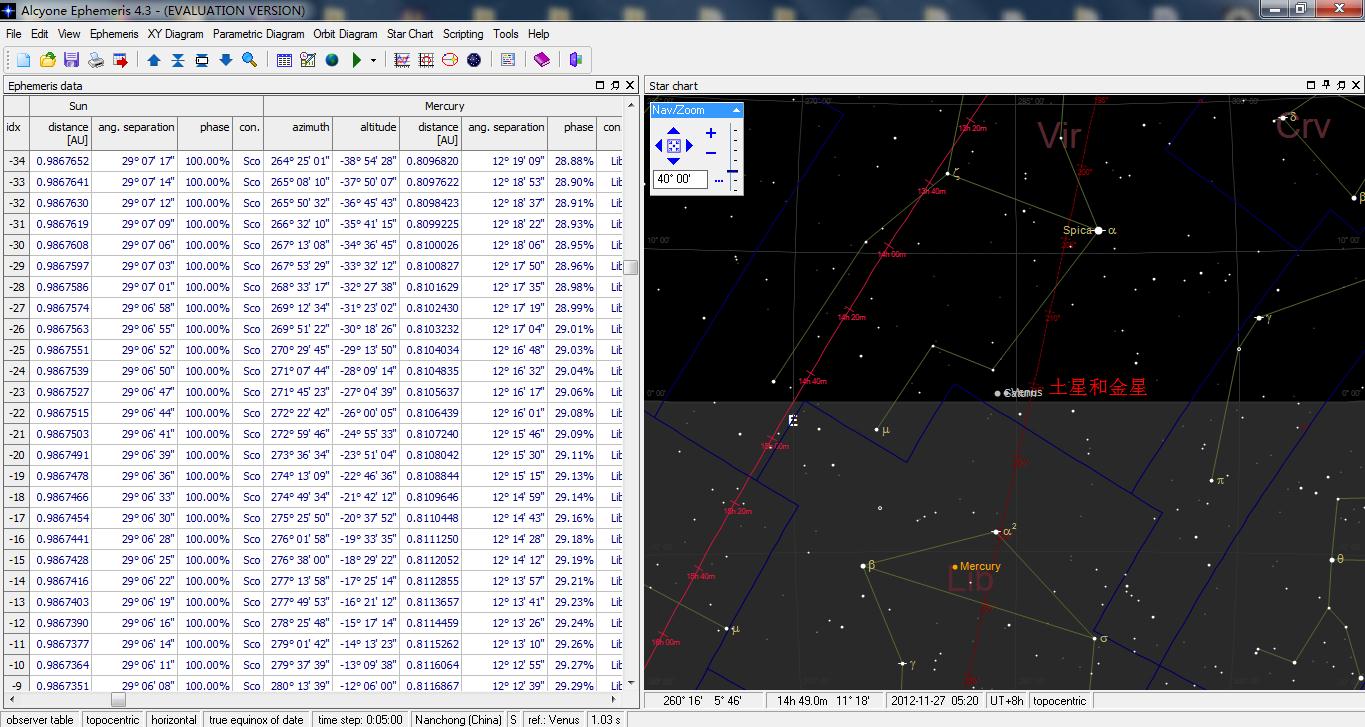The image size is (1365, 727).
Task: Click the Nav/Zoom vertical zoom slider handle
Action: [x=733, y=171]
